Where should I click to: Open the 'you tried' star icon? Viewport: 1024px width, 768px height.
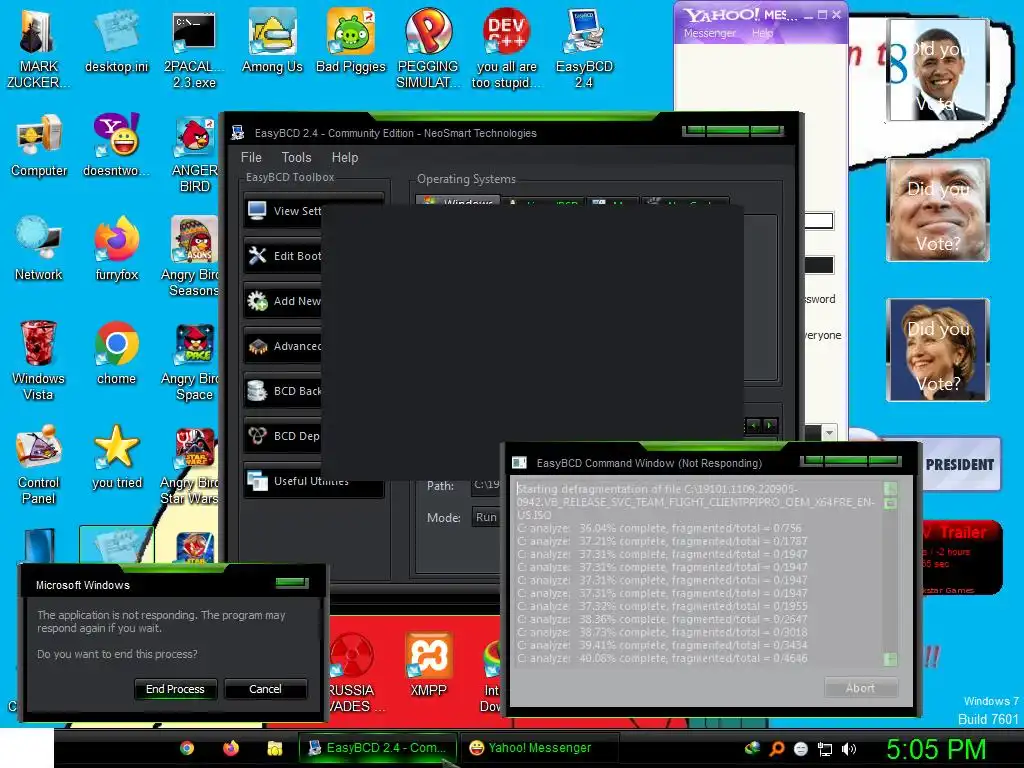[x=116, y=457]
